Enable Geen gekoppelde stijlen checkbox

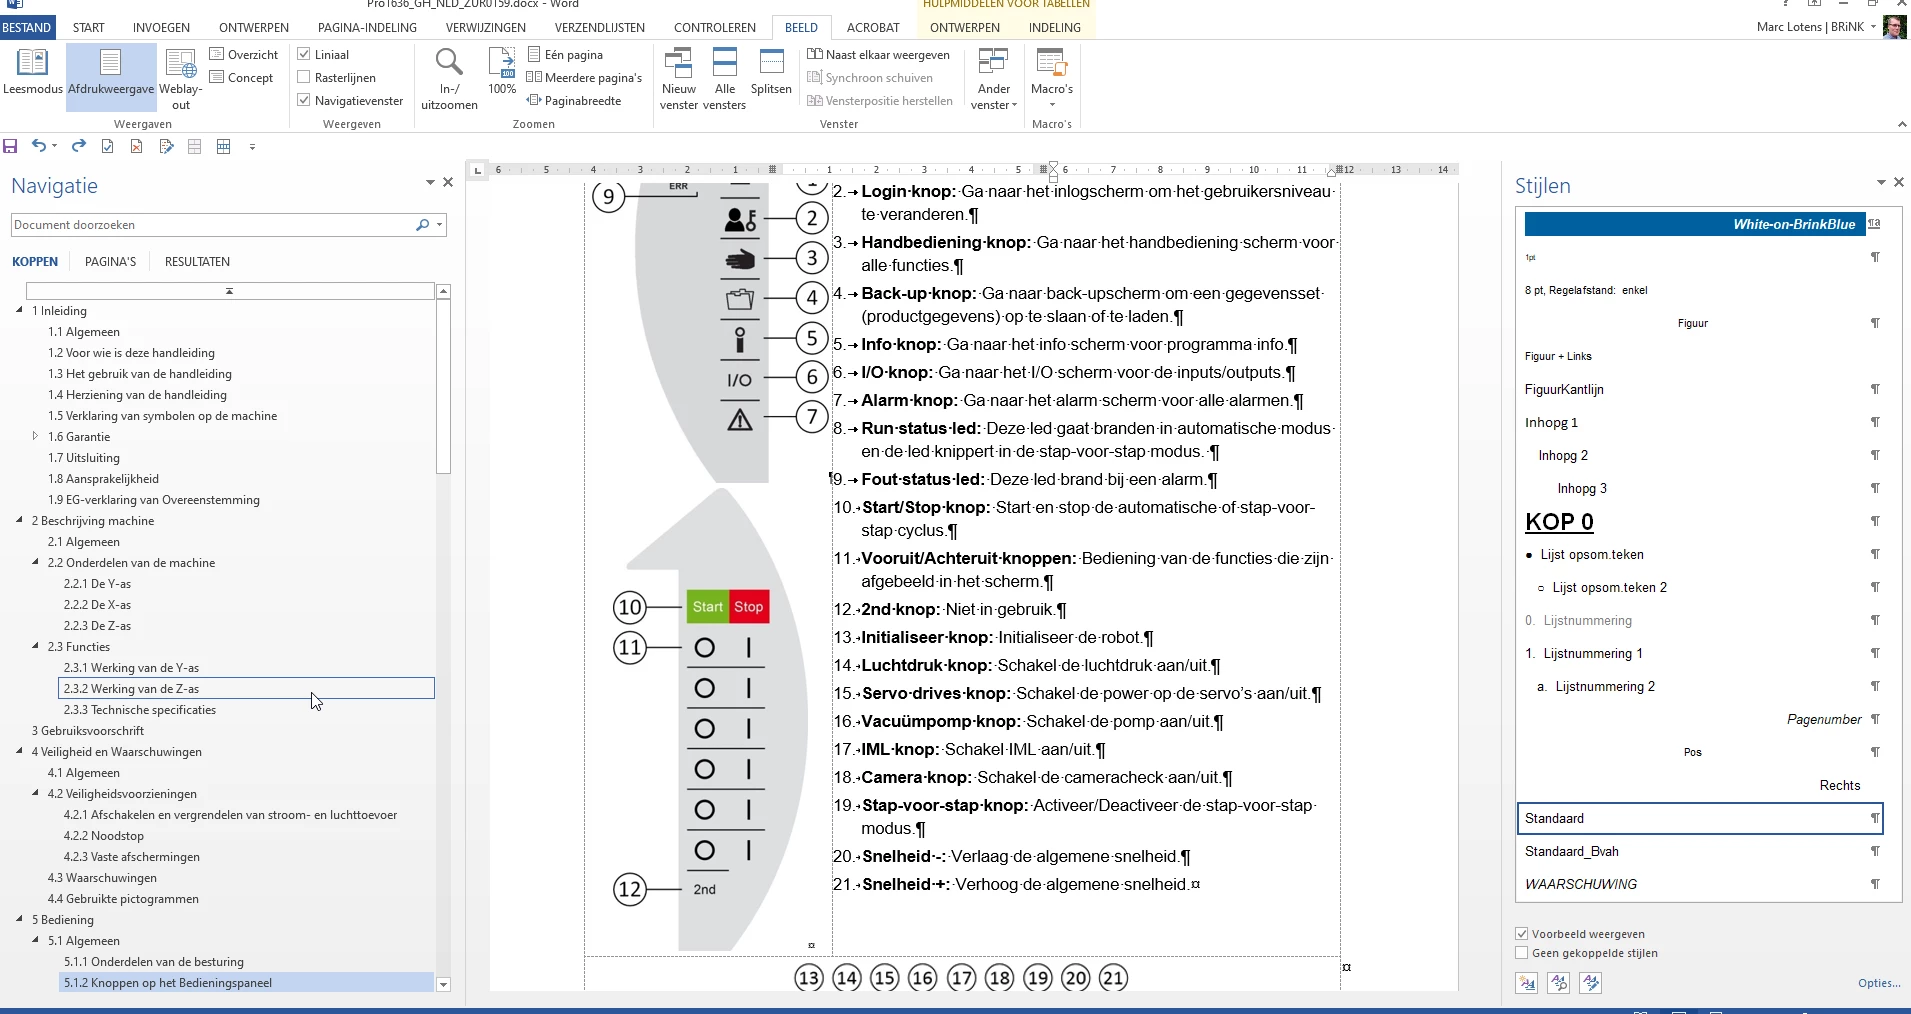tap(1522, 953)
